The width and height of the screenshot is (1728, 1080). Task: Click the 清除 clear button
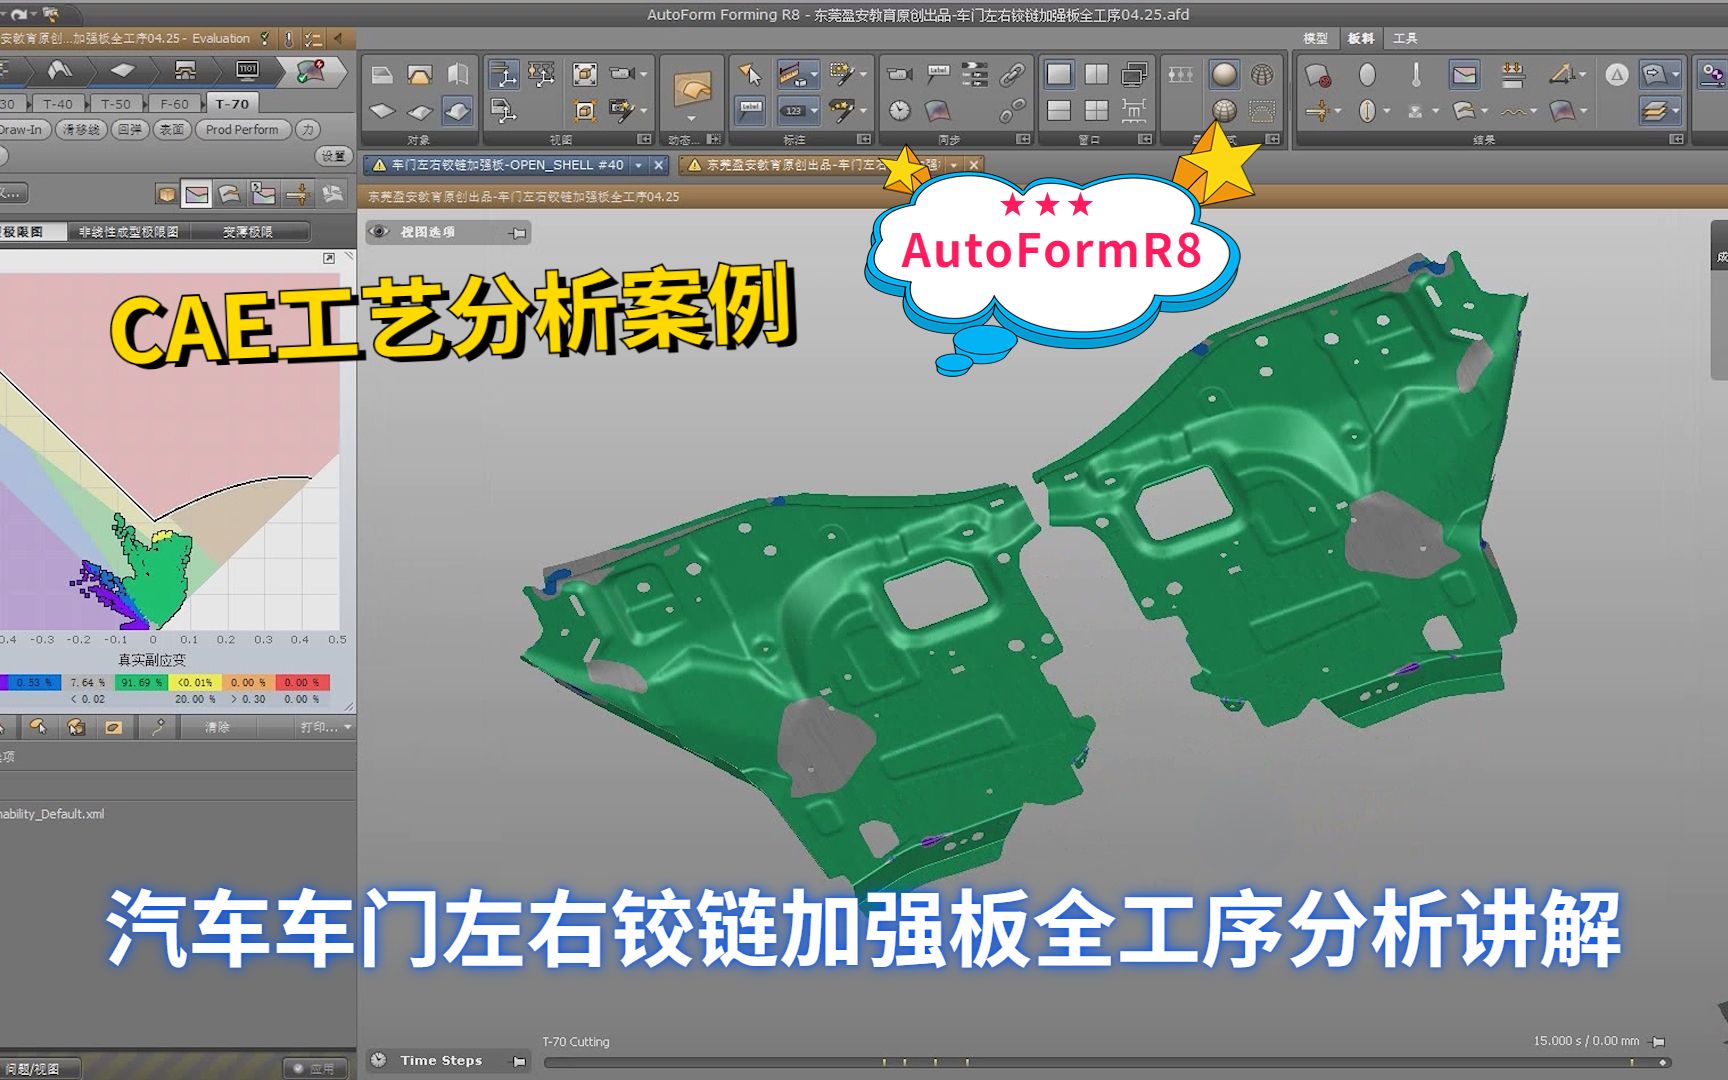217,728
